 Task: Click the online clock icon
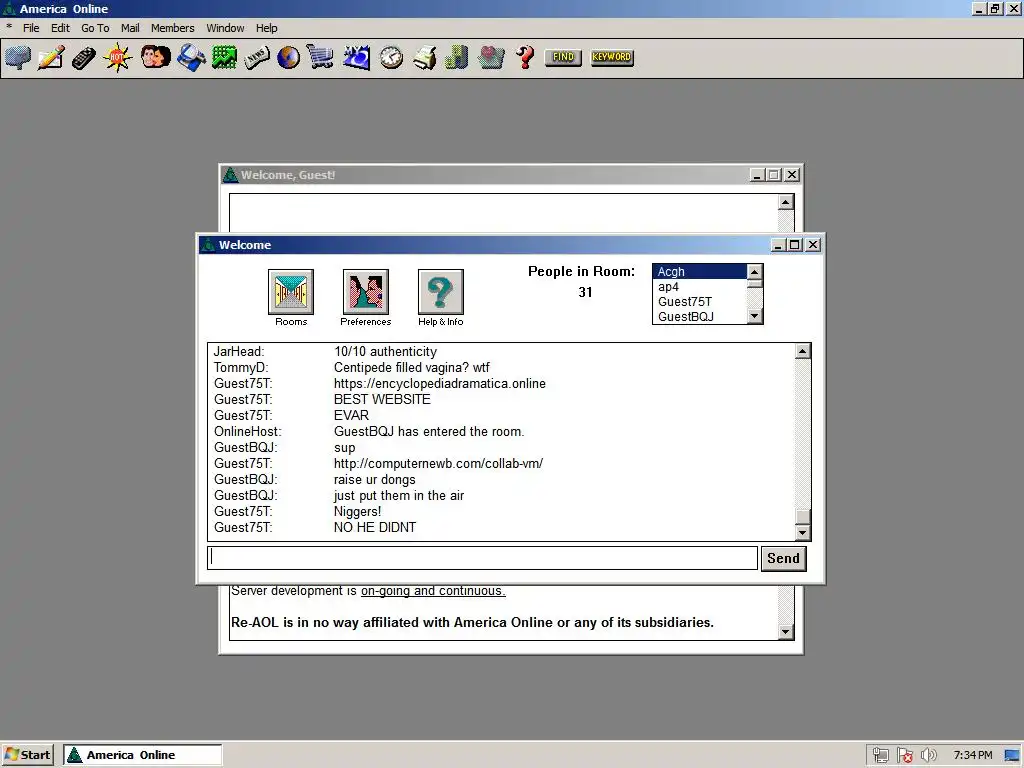(391, 57)
